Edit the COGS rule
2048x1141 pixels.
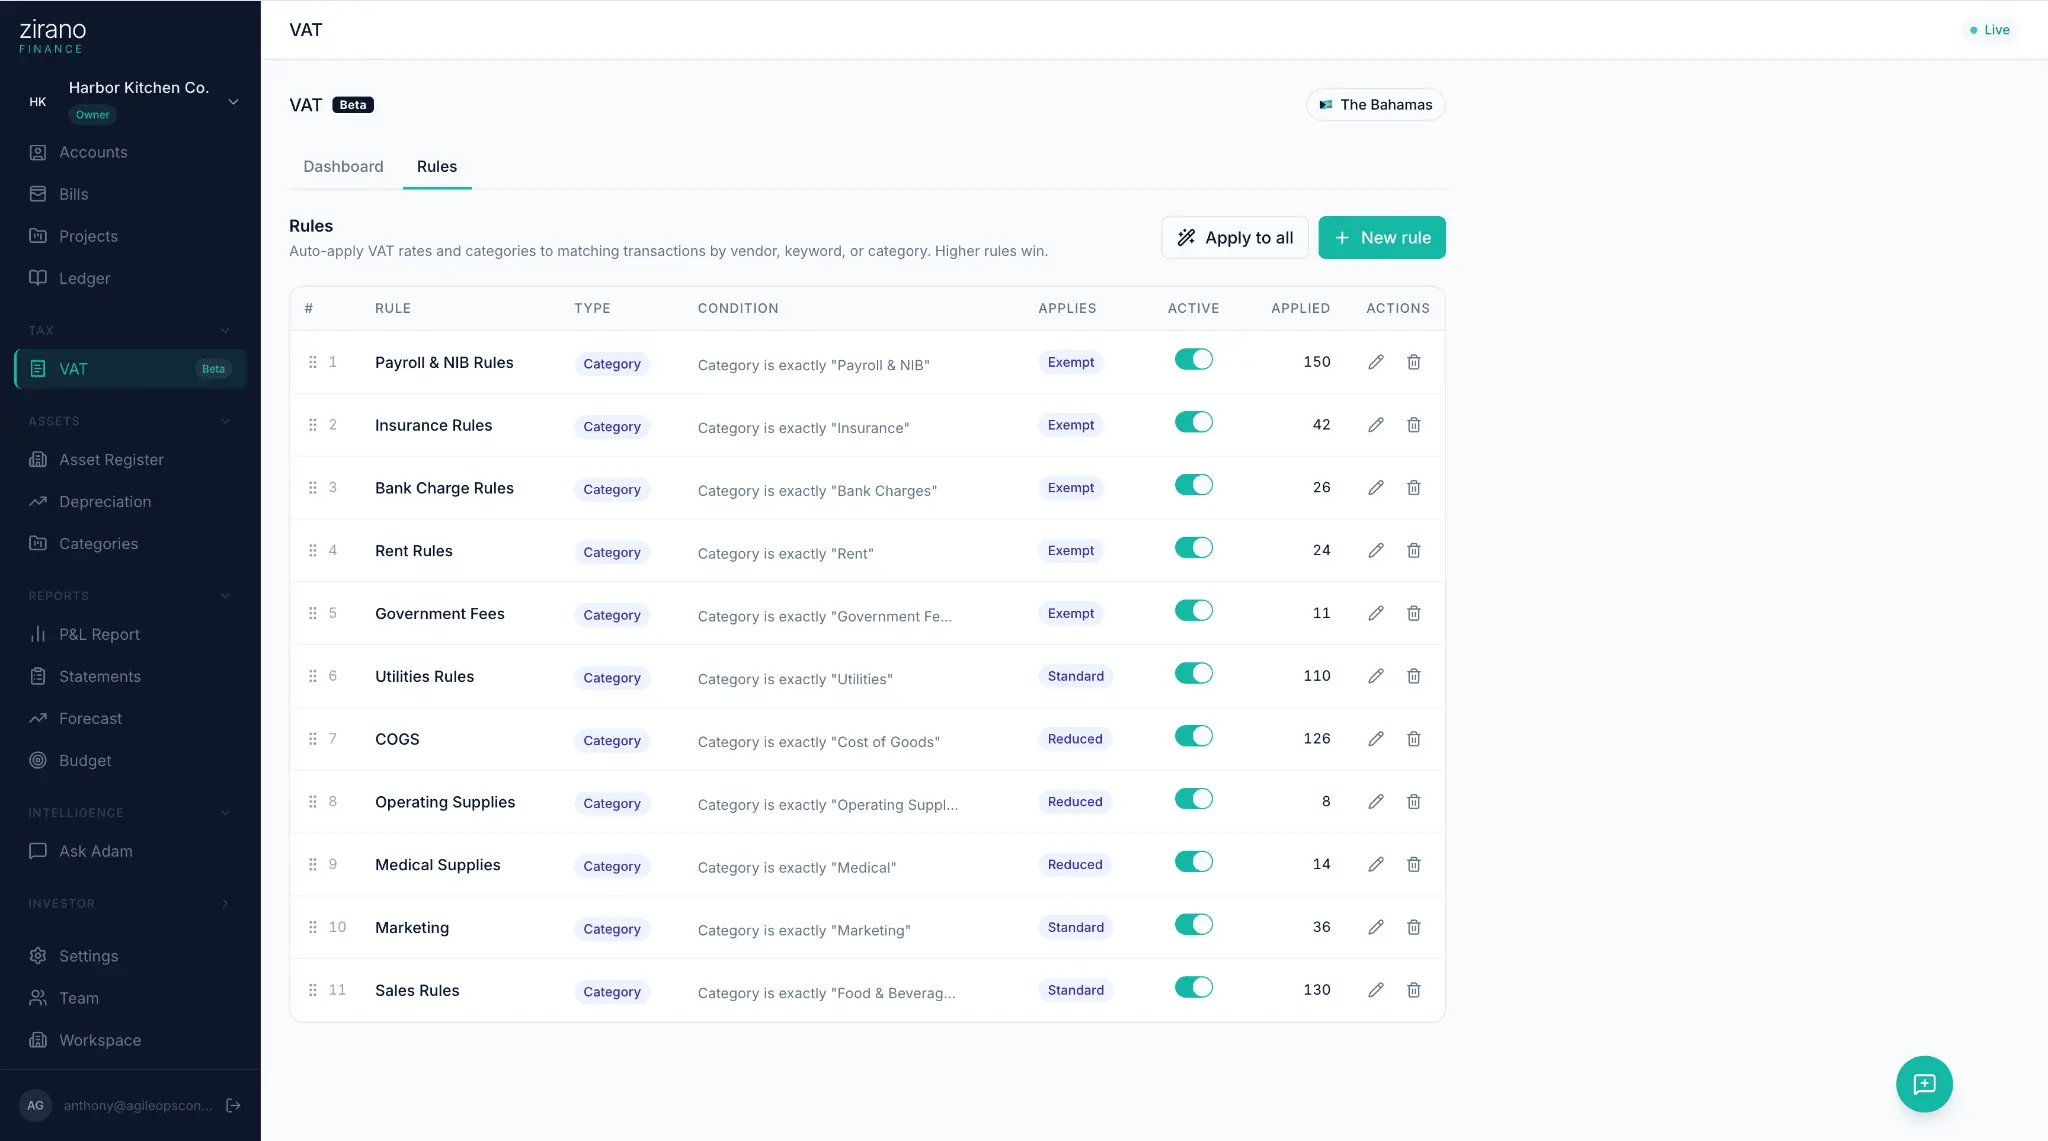(1376, 739)
